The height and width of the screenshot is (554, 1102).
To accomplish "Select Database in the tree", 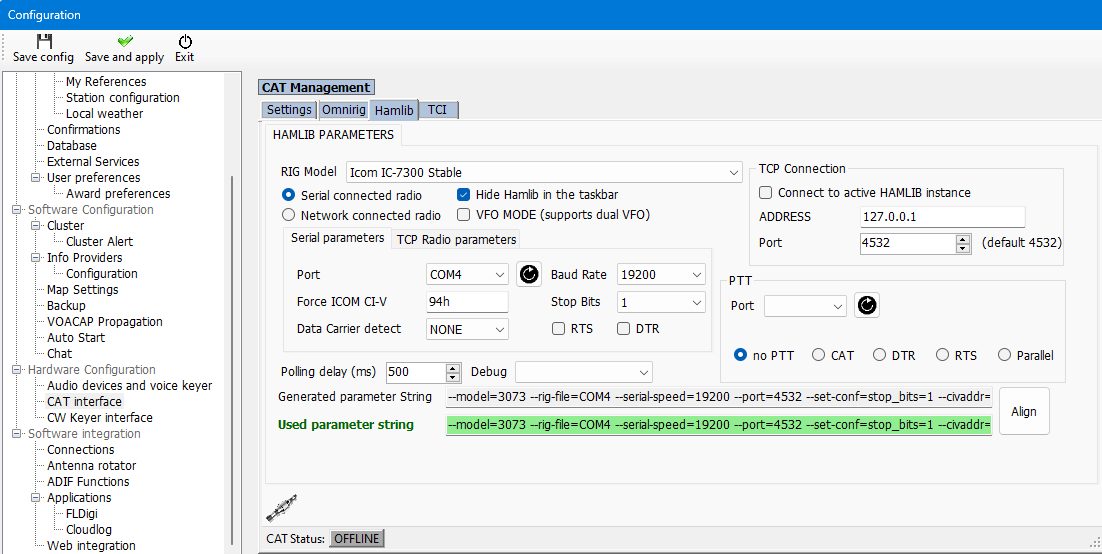I will tap(72, 146).
